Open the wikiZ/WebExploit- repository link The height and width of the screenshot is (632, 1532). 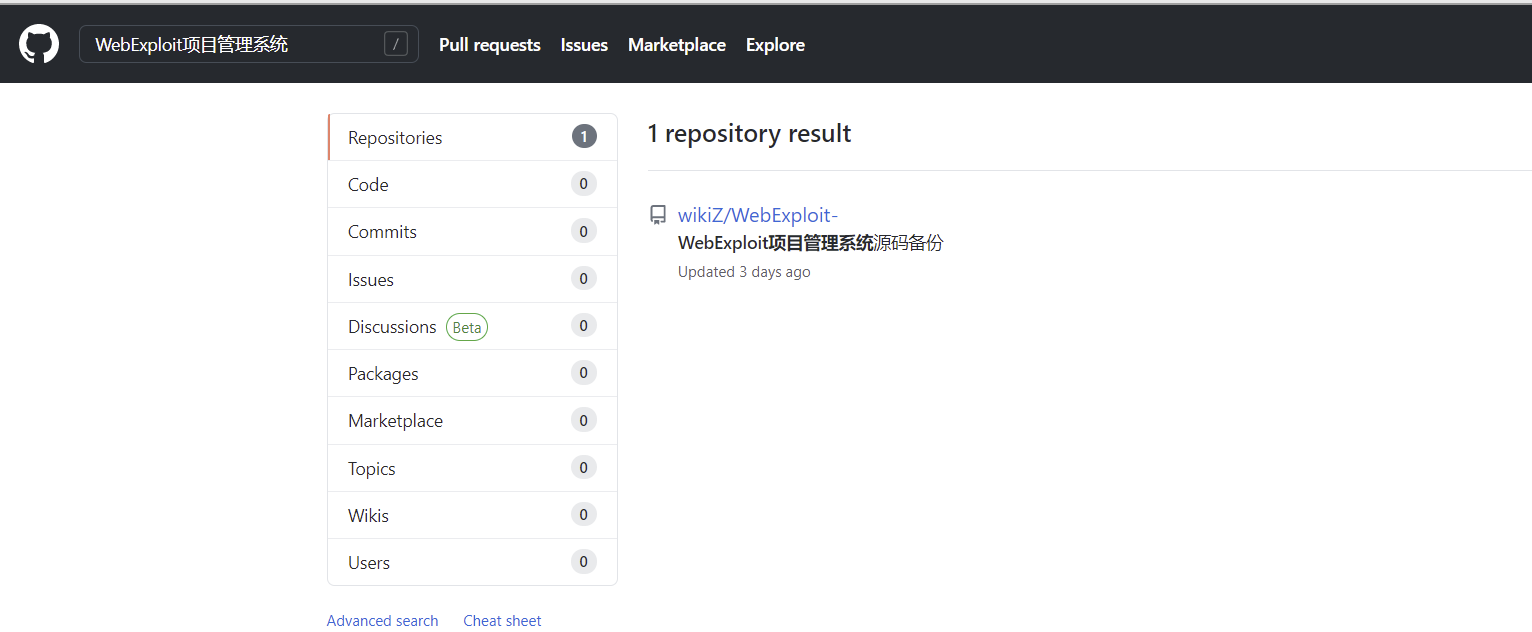tap(757, 215)
